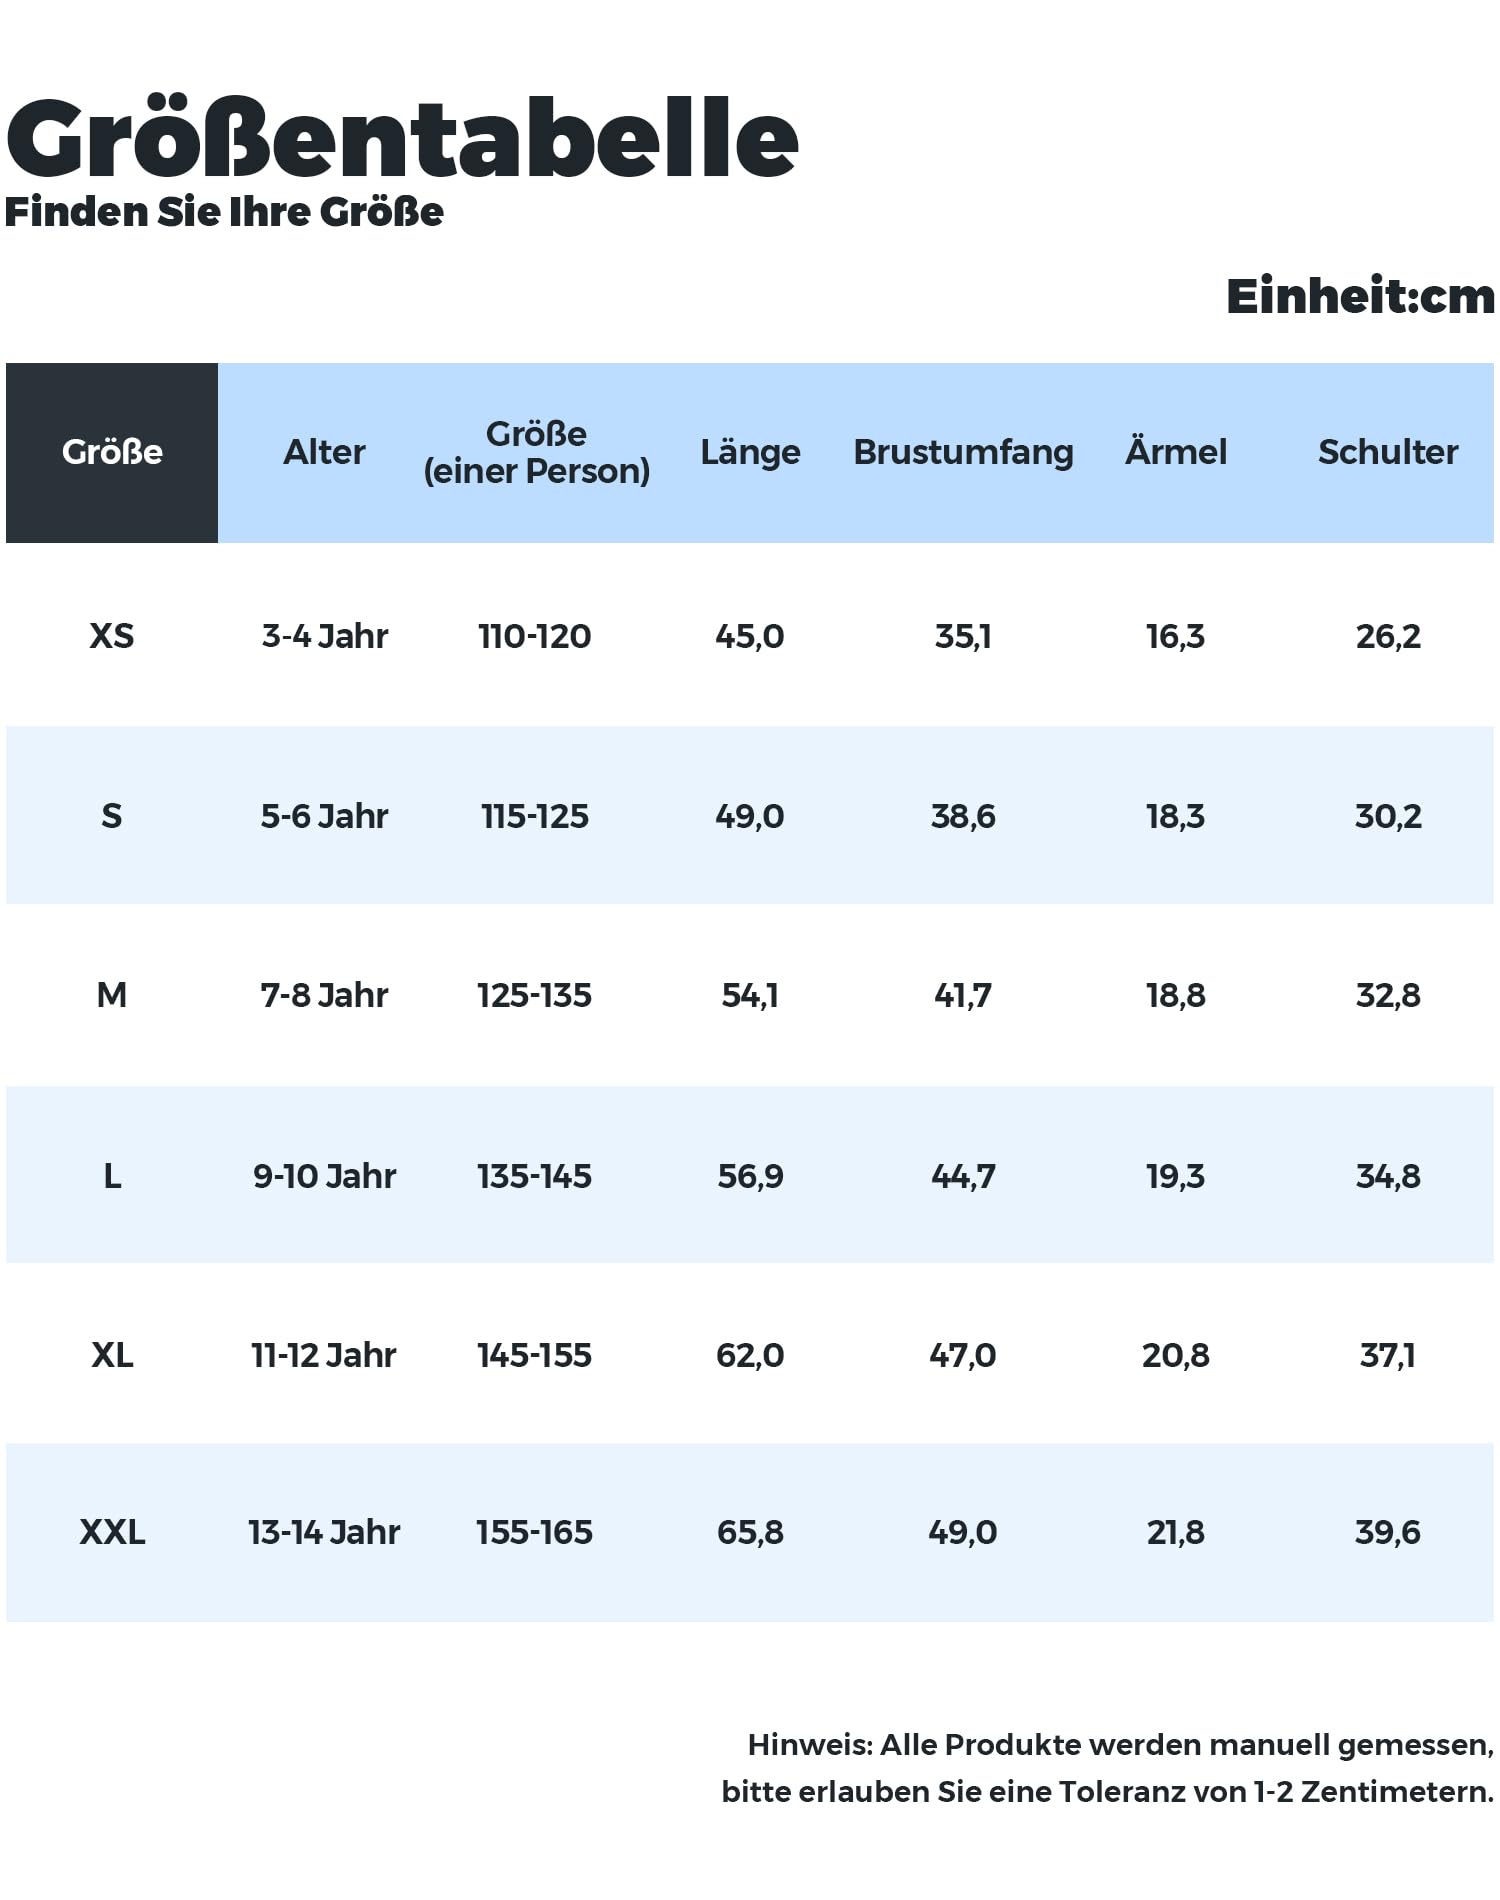Click the Größe (einer Person) header
The image size is (1500, 1900).
(x=537, y=452)
